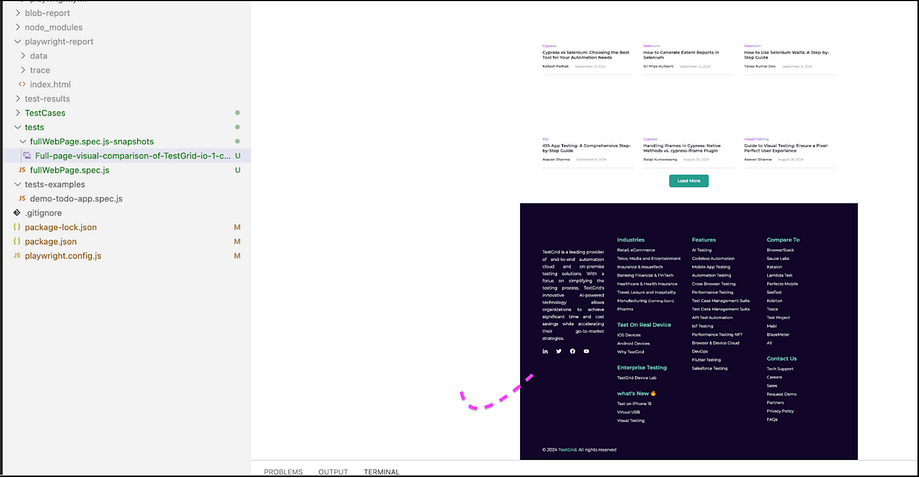919x478 pixels.
Task: Click the Privacy Policy footer link
Action: coord(780,411)
